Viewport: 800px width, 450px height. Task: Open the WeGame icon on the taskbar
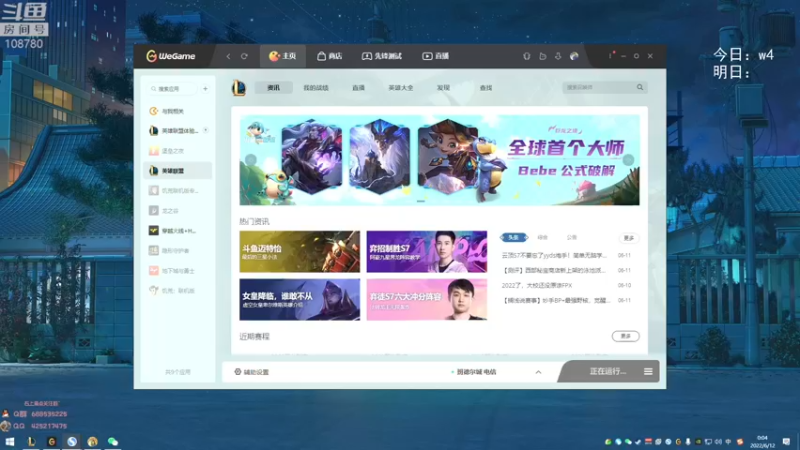coord(52,441)
